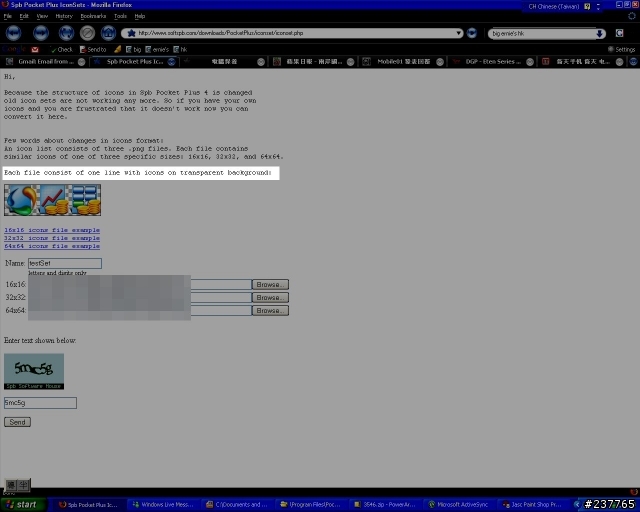
Task: Click Browse for the 64x64 file
Action: pos(270,311)
